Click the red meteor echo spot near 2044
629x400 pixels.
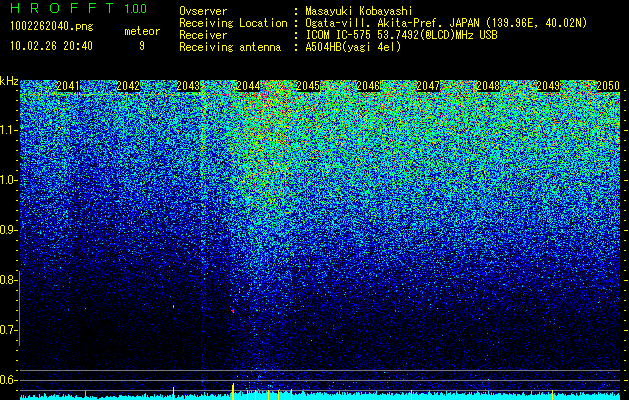click(233, 311)
